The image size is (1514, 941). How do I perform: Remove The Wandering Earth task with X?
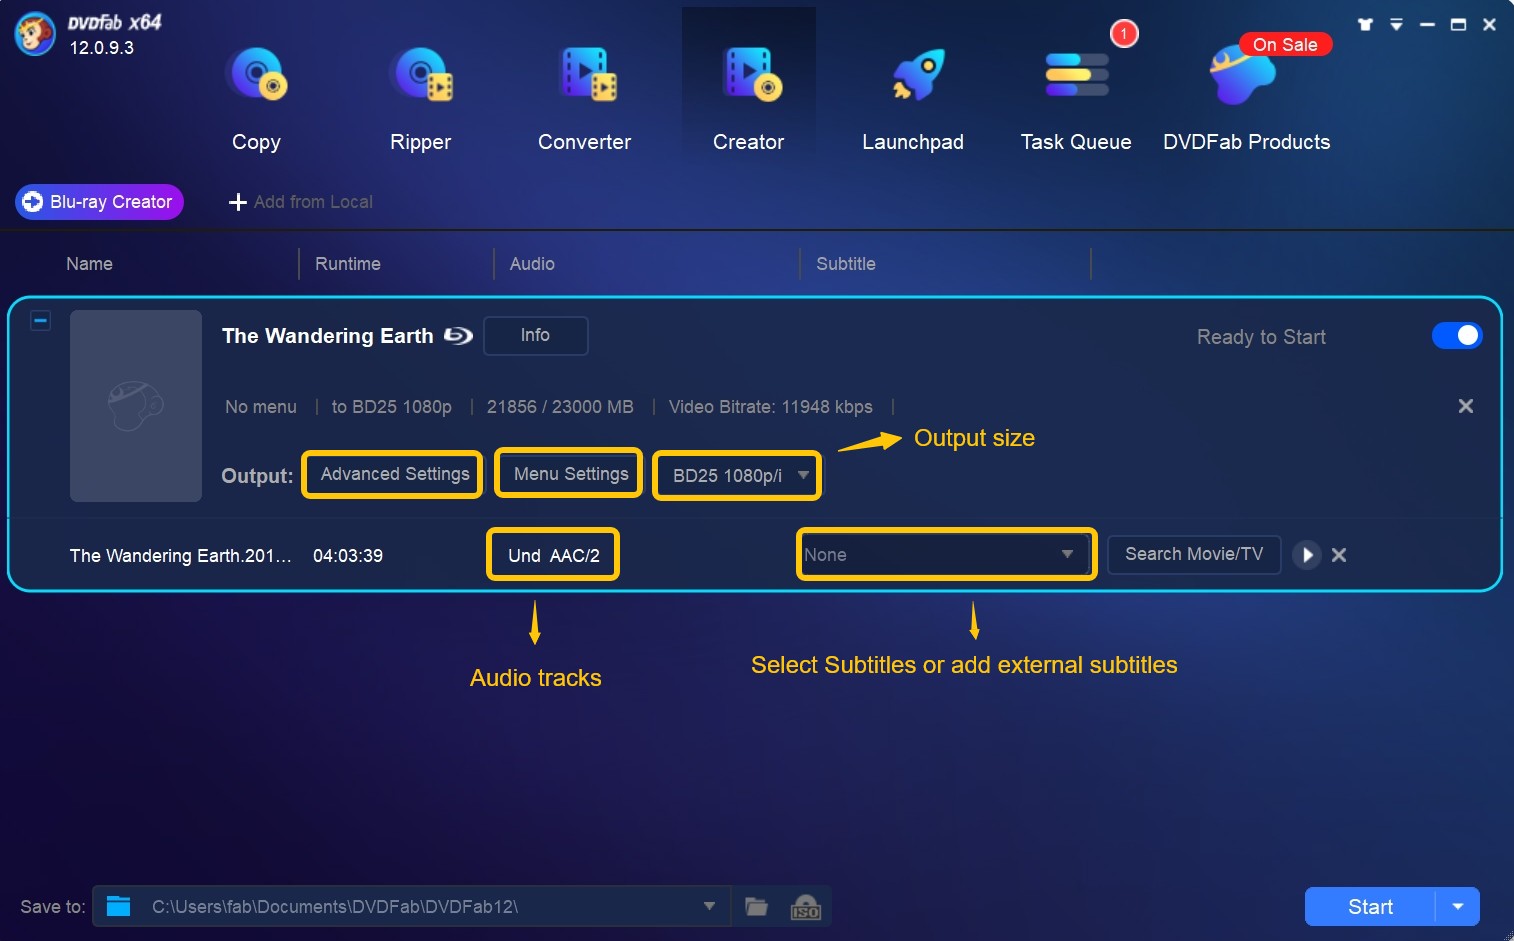pyautogui.click(x=1466, y=406)
